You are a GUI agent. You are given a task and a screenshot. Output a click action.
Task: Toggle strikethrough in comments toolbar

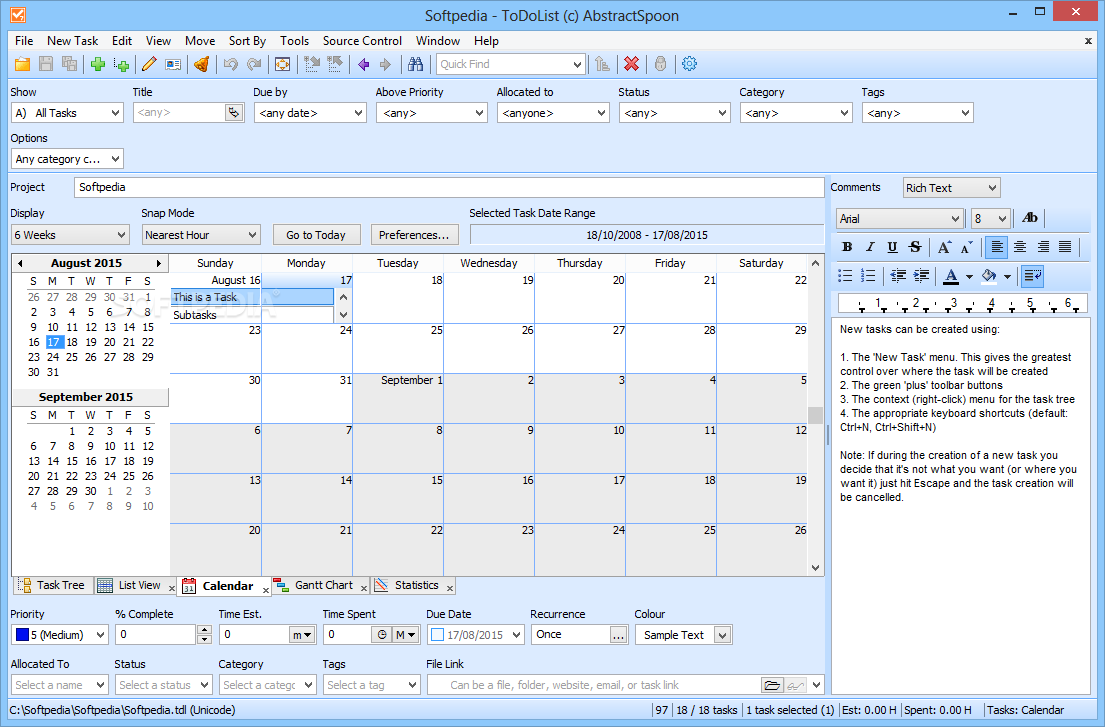point(915,247)
